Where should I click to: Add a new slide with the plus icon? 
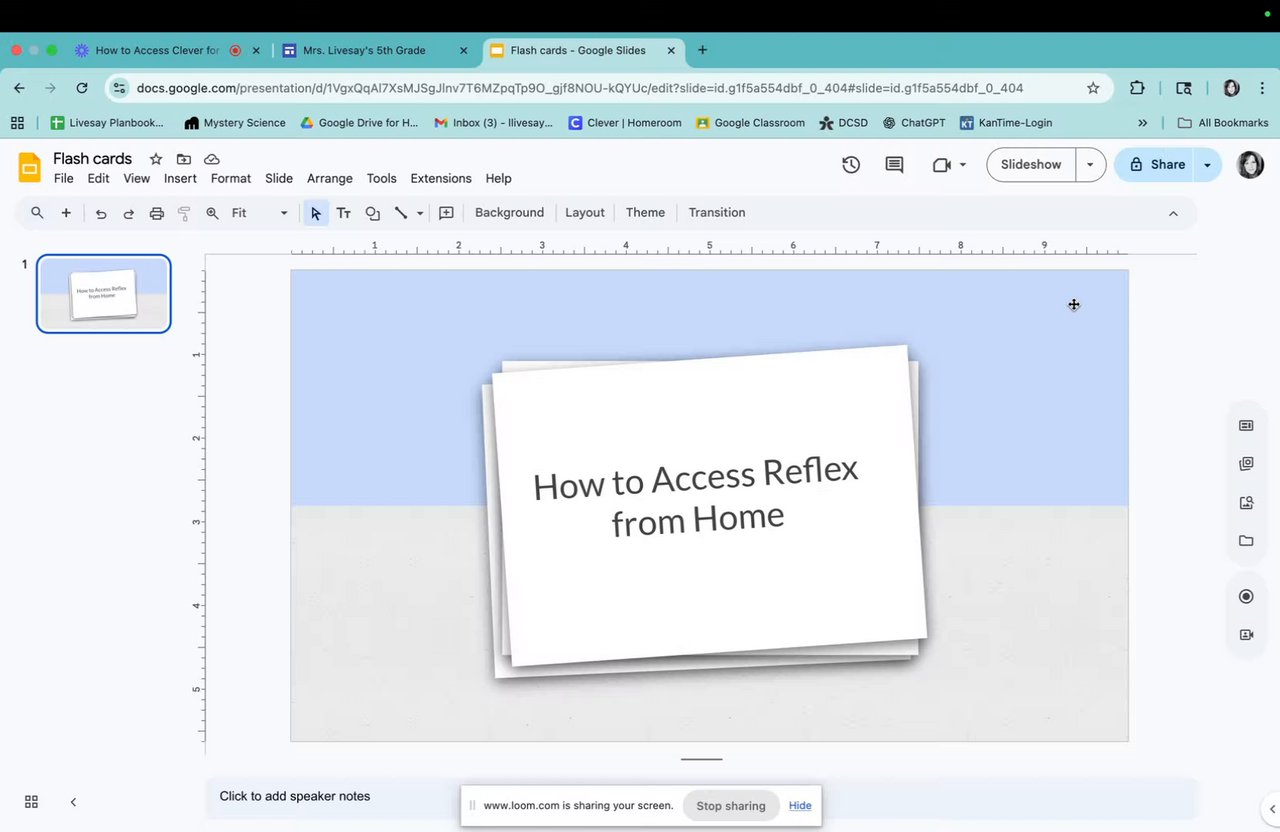[x=66, y=213]
